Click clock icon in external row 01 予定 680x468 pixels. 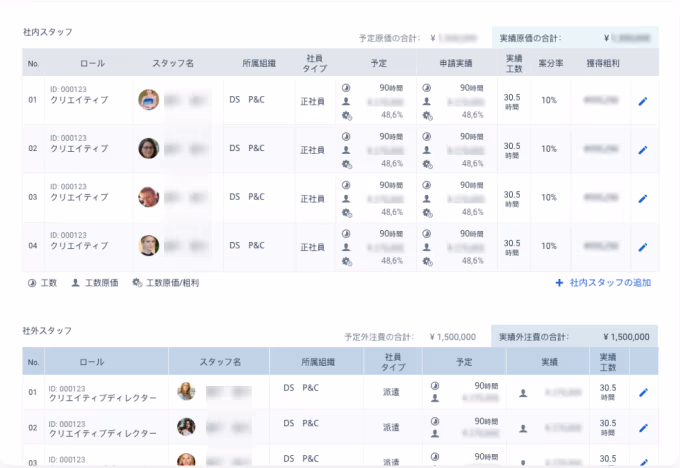[435, 386]
